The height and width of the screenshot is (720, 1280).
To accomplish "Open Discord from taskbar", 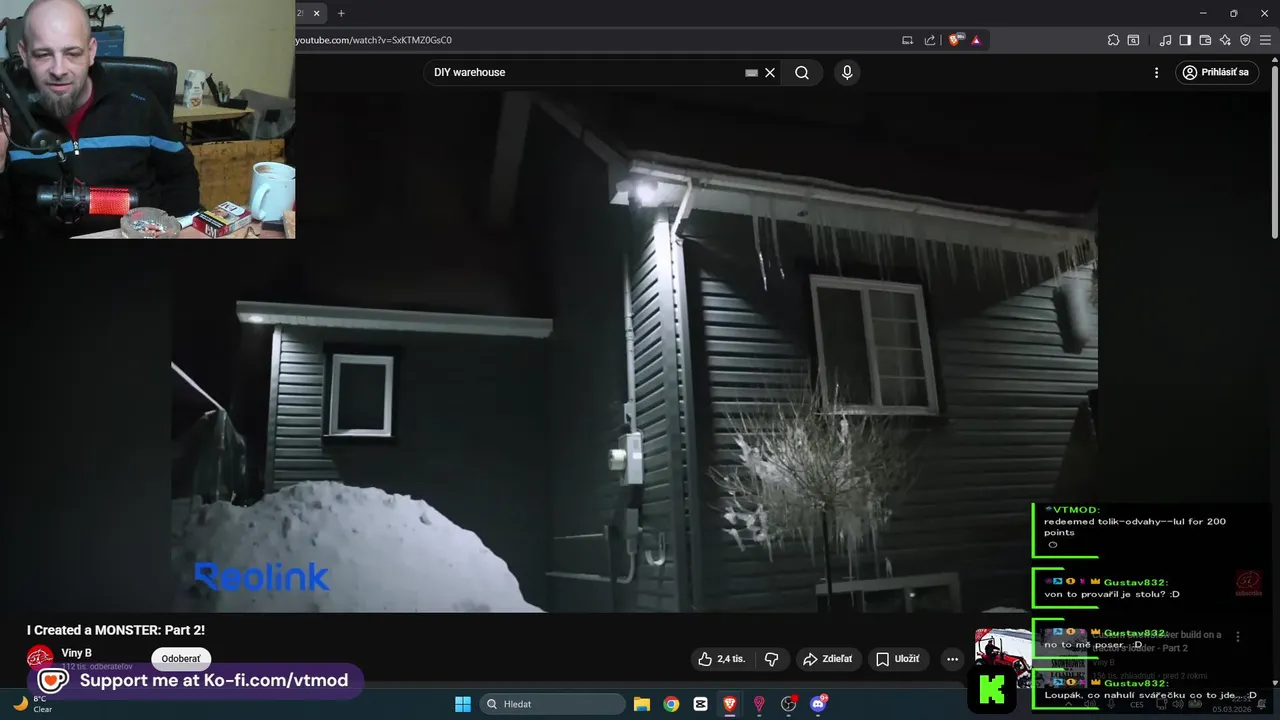I will (819, 704).
